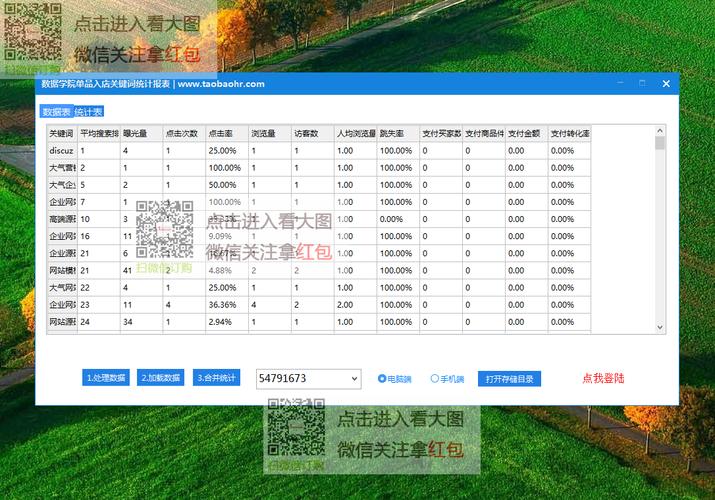Sort by the 支付转化率 column header

coord(570,134)
